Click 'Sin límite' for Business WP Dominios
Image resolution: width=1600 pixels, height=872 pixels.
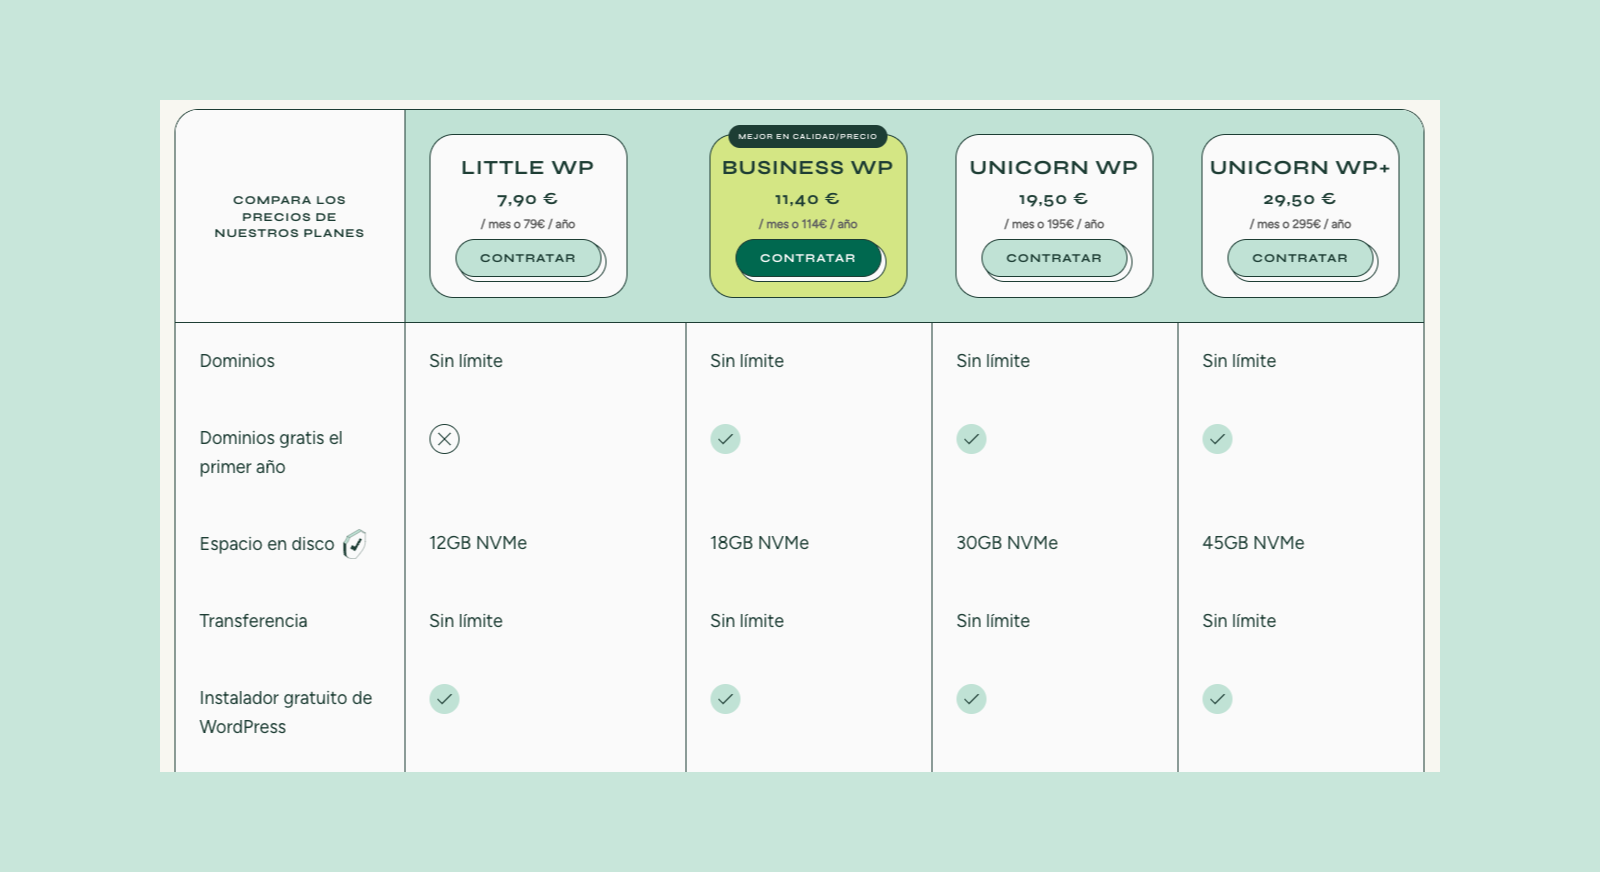pos(747,361)
